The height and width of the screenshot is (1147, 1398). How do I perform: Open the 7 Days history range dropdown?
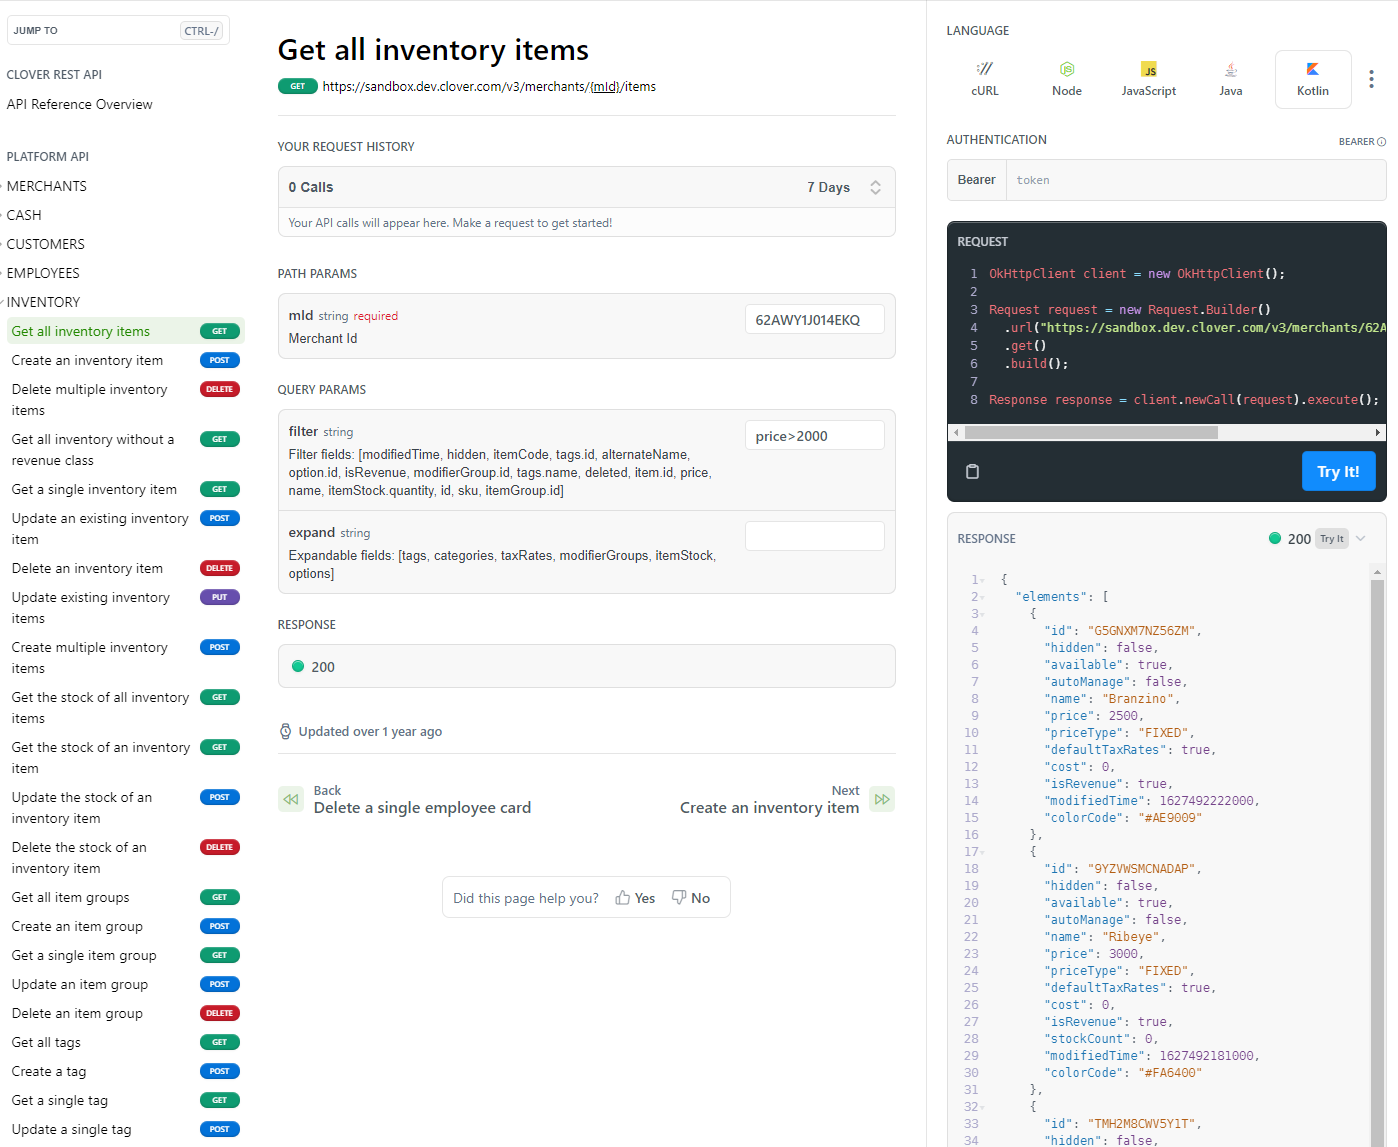point(844,187)
